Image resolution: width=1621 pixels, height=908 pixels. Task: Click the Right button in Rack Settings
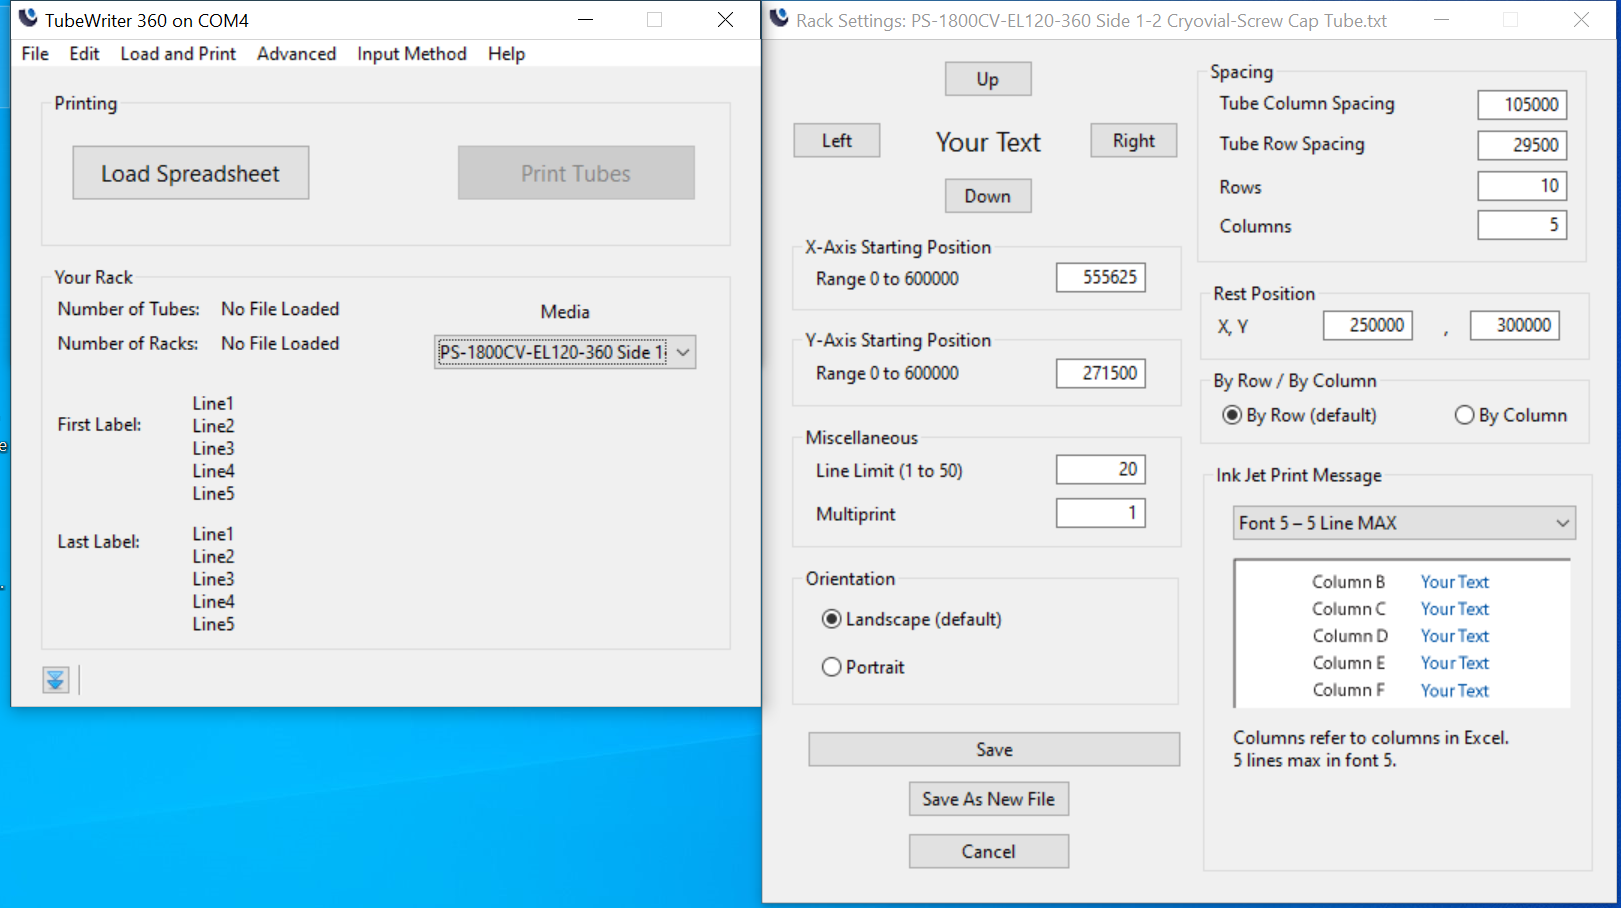1134,141
